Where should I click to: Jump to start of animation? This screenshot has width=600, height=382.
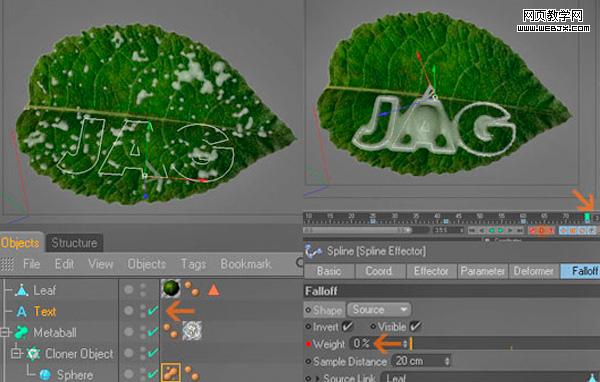[x=471, y=230]
